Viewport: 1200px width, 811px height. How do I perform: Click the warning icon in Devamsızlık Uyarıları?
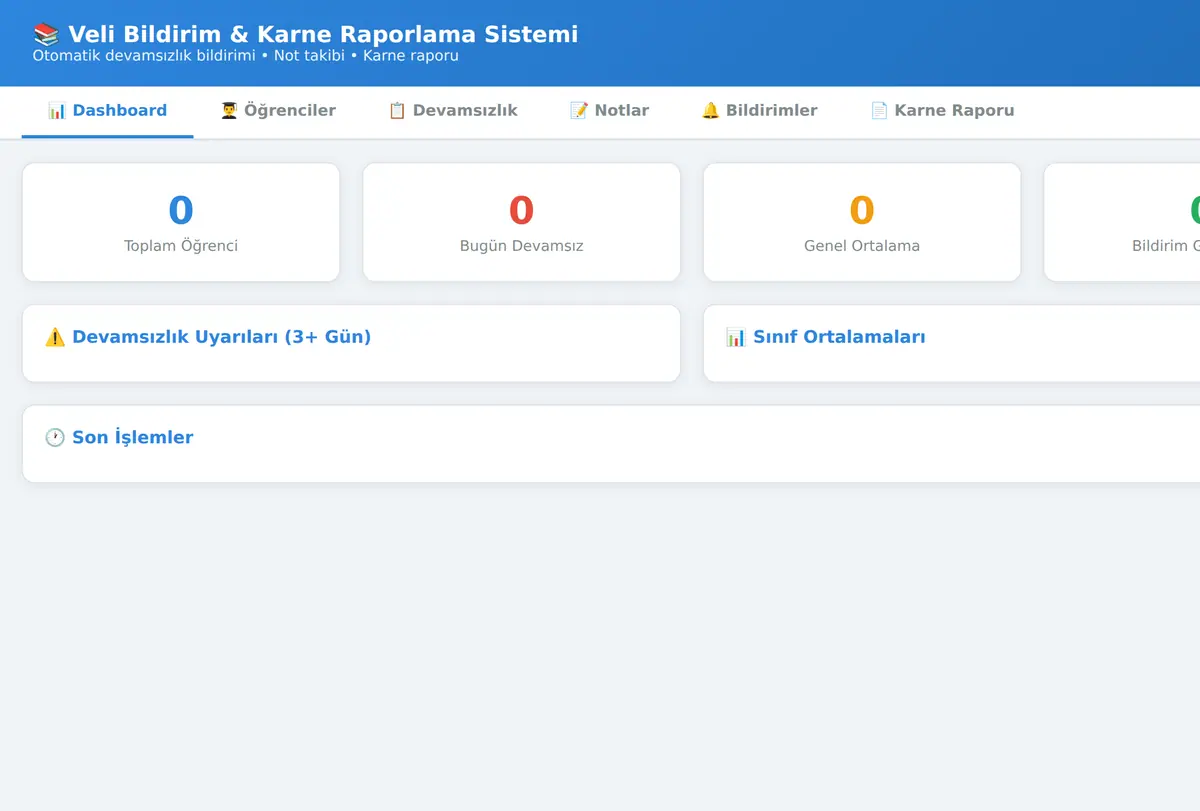click(x=55, y=337)
